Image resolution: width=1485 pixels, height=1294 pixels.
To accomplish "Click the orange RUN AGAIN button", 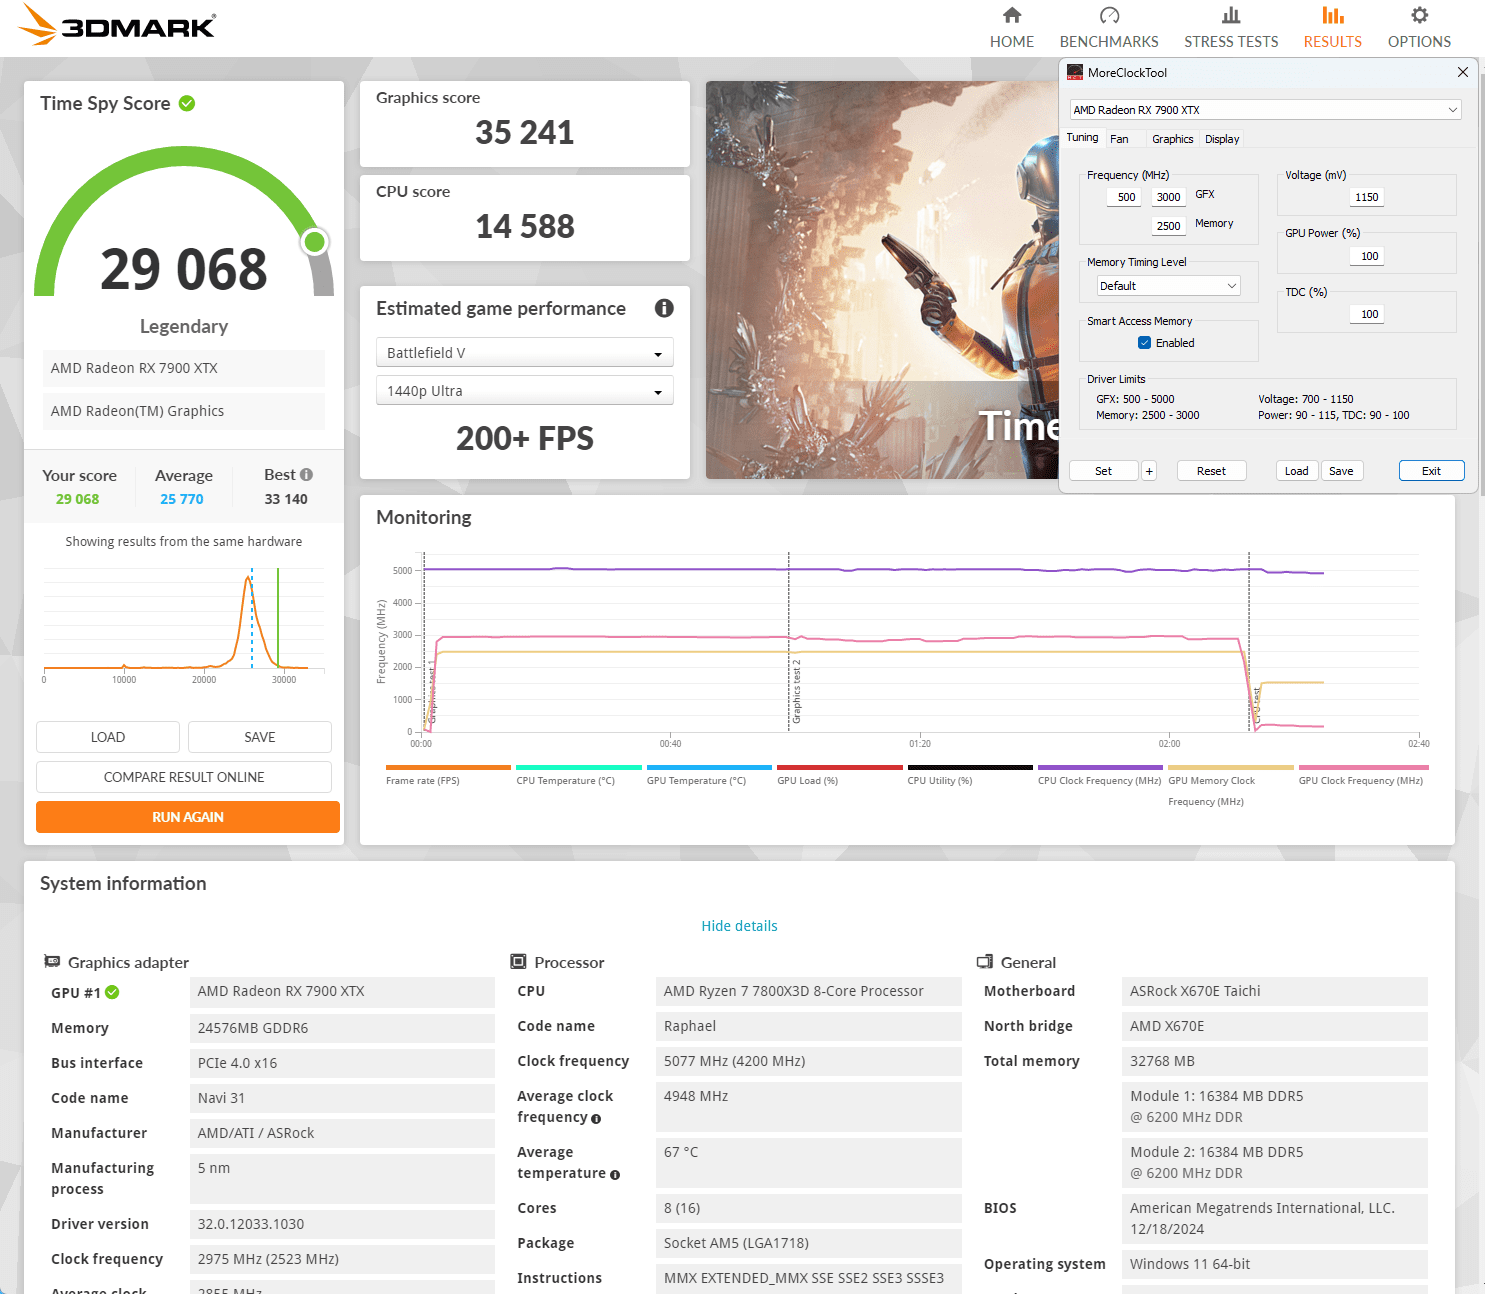I will tap(188, 817).
